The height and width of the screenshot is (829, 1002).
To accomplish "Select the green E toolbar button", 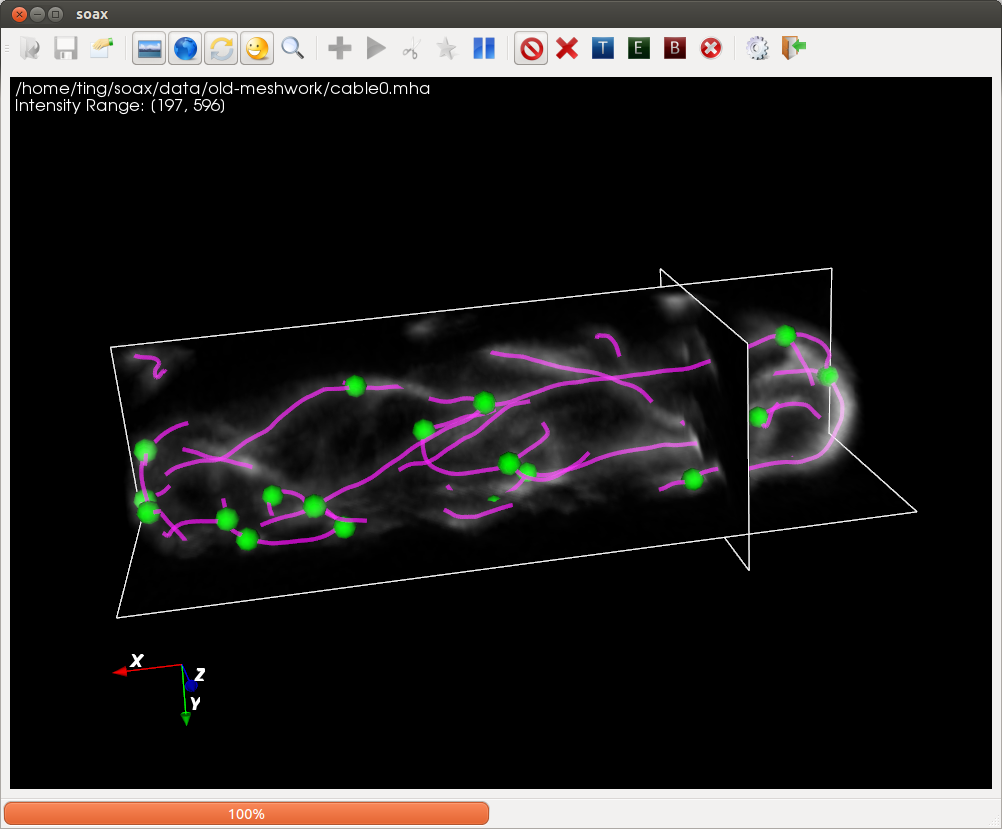I will (639, 48).
